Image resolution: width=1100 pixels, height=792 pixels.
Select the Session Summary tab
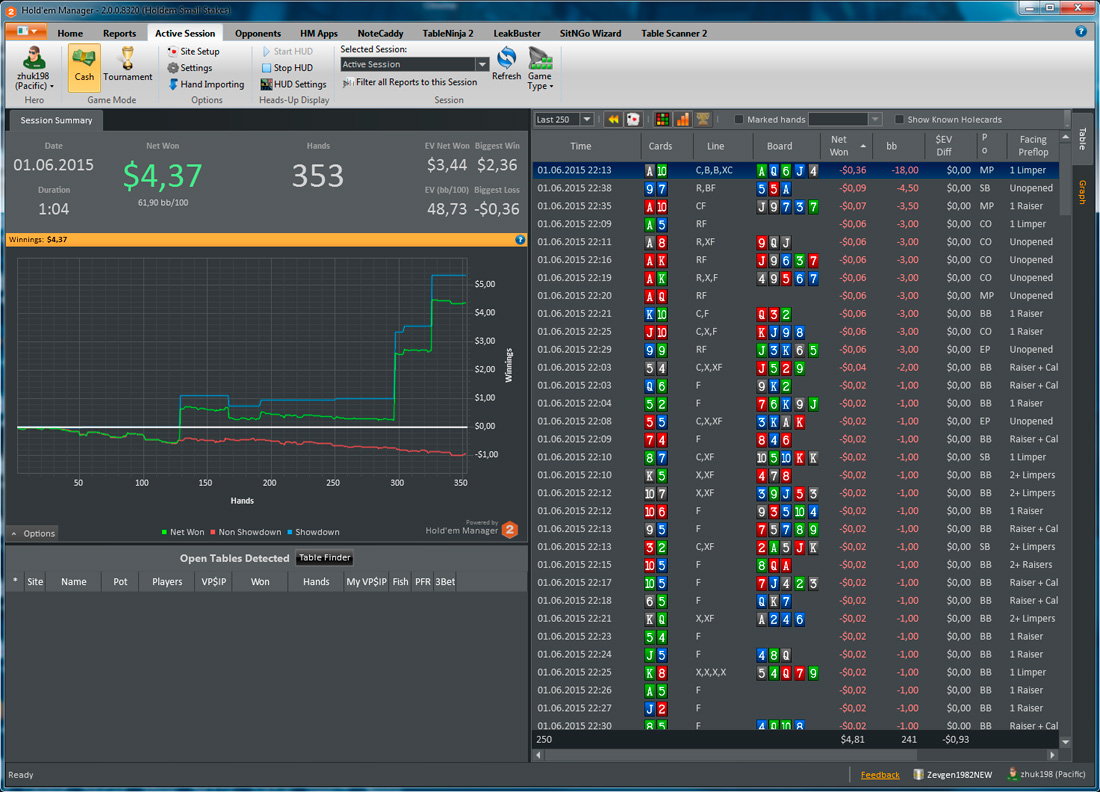(56, 120)
